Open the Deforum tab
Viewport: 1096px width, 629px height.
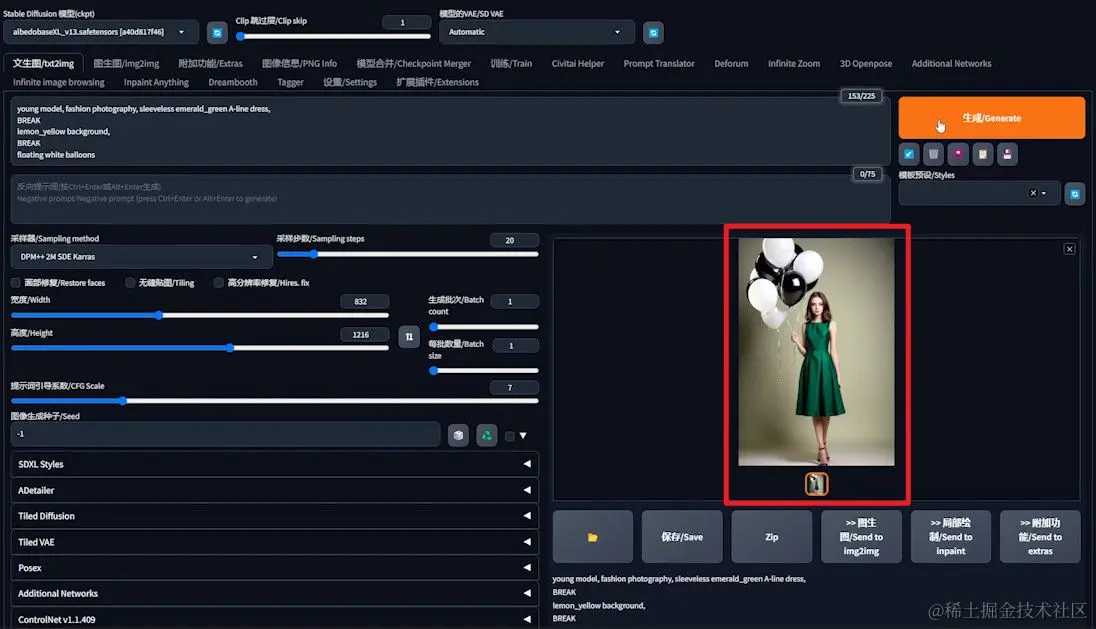click(731, 64)
